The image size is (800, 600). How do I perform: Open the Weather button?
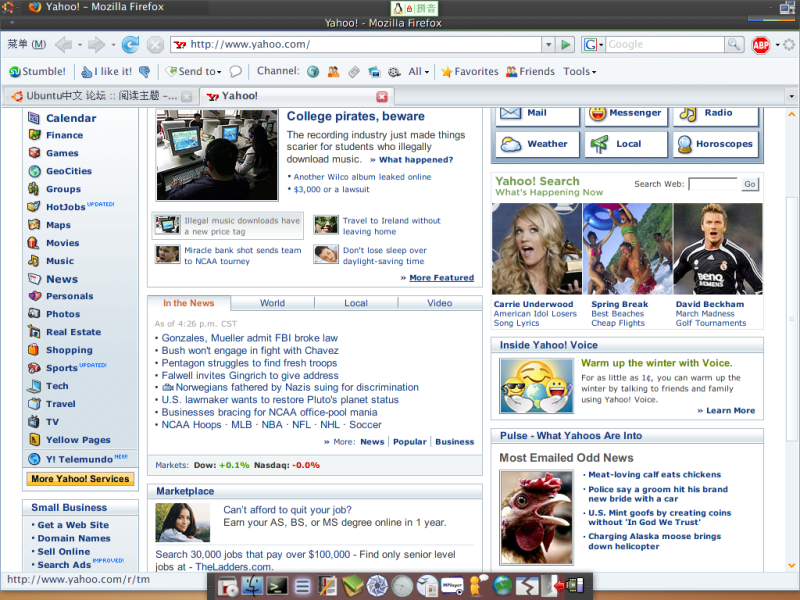(x=537, y=144)
